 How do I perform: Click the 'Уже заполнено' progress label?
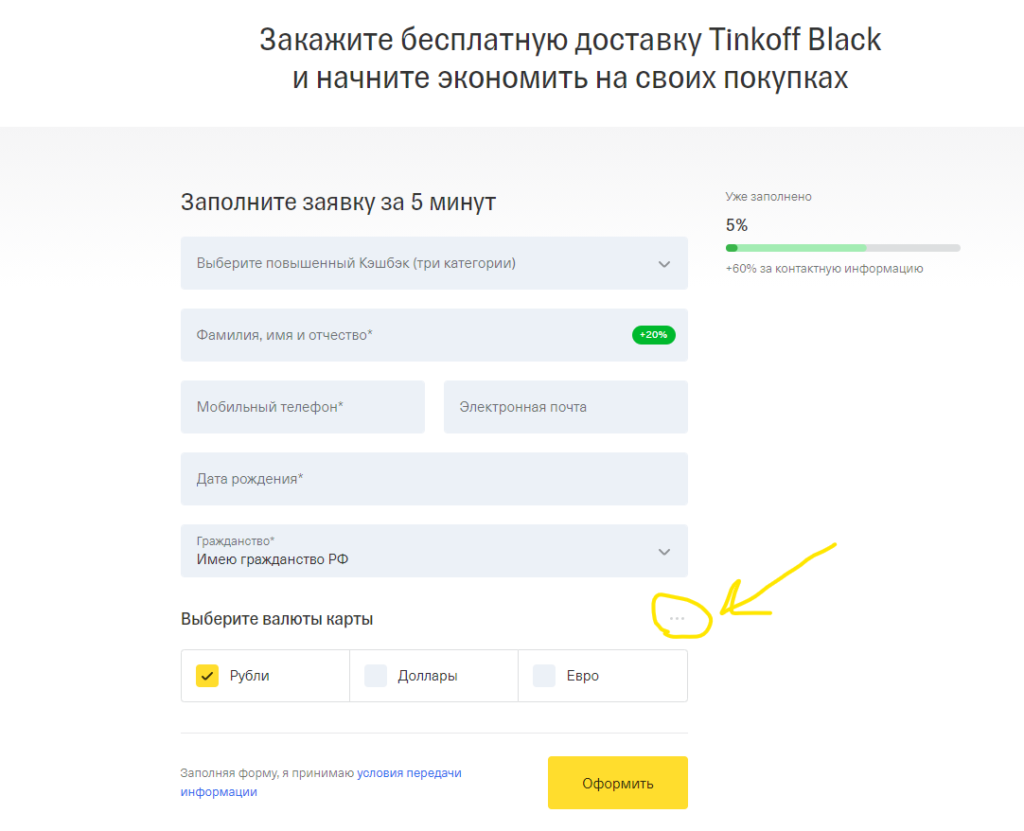coord(768,197)
